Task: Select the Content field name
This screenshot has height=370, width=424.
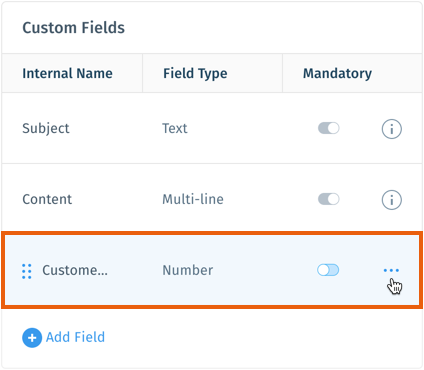Action: click(47, 199)
